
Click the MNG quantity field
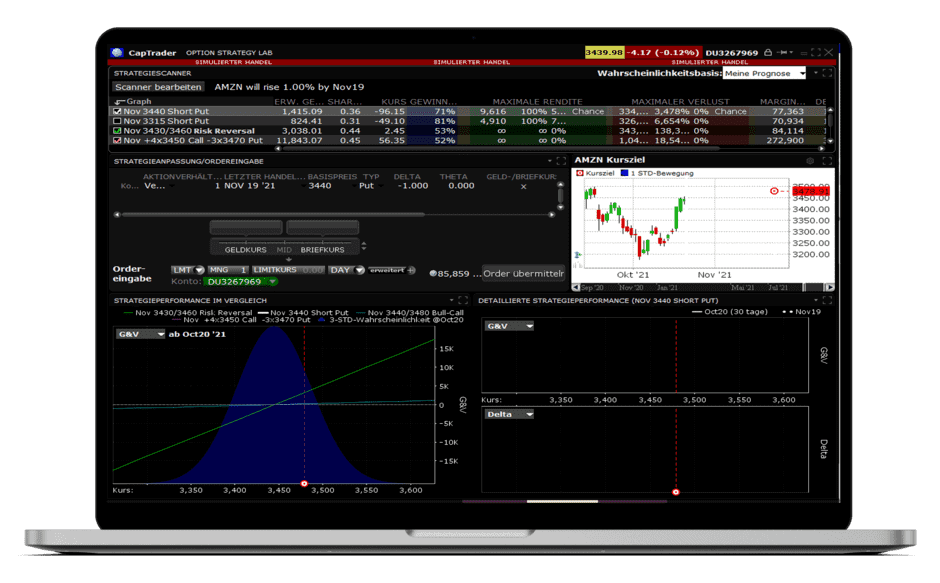coord(227,270)
